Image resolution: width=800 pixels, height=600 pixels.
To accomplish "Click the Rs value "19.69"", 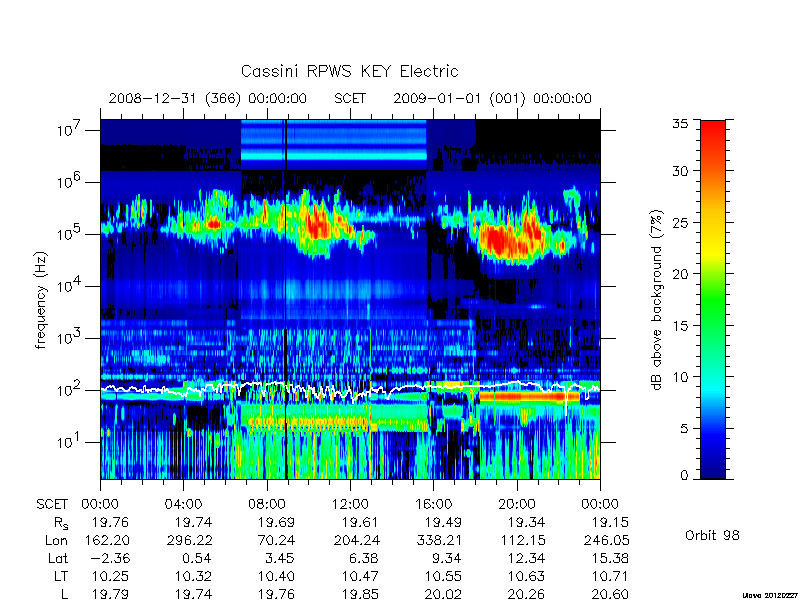I will tap(276, 522).
